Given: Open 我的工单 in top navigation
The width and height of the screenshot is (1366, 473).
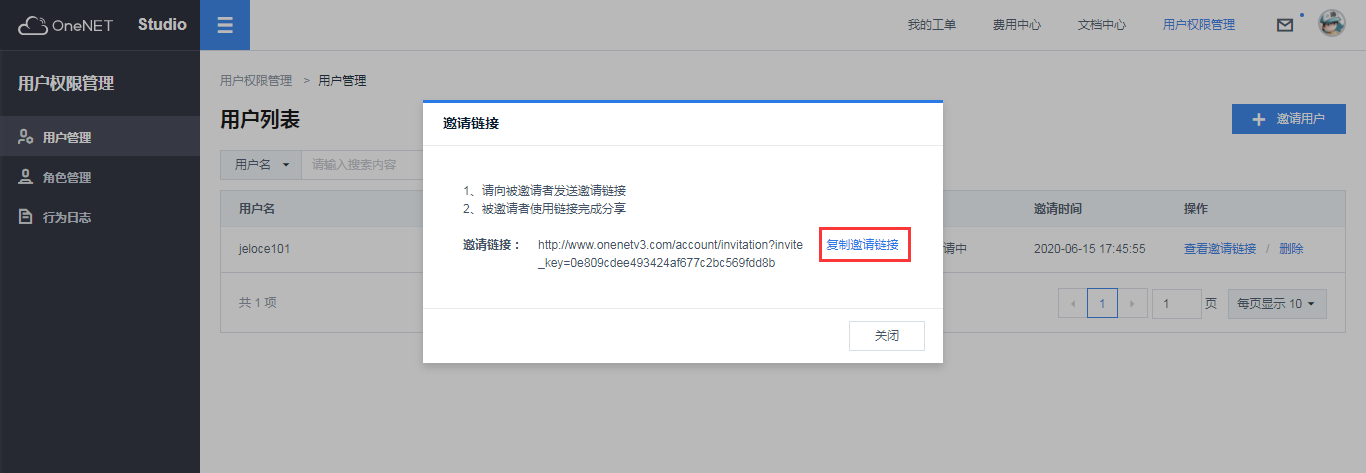Looking at the screenshot, I should pos(932,25).
